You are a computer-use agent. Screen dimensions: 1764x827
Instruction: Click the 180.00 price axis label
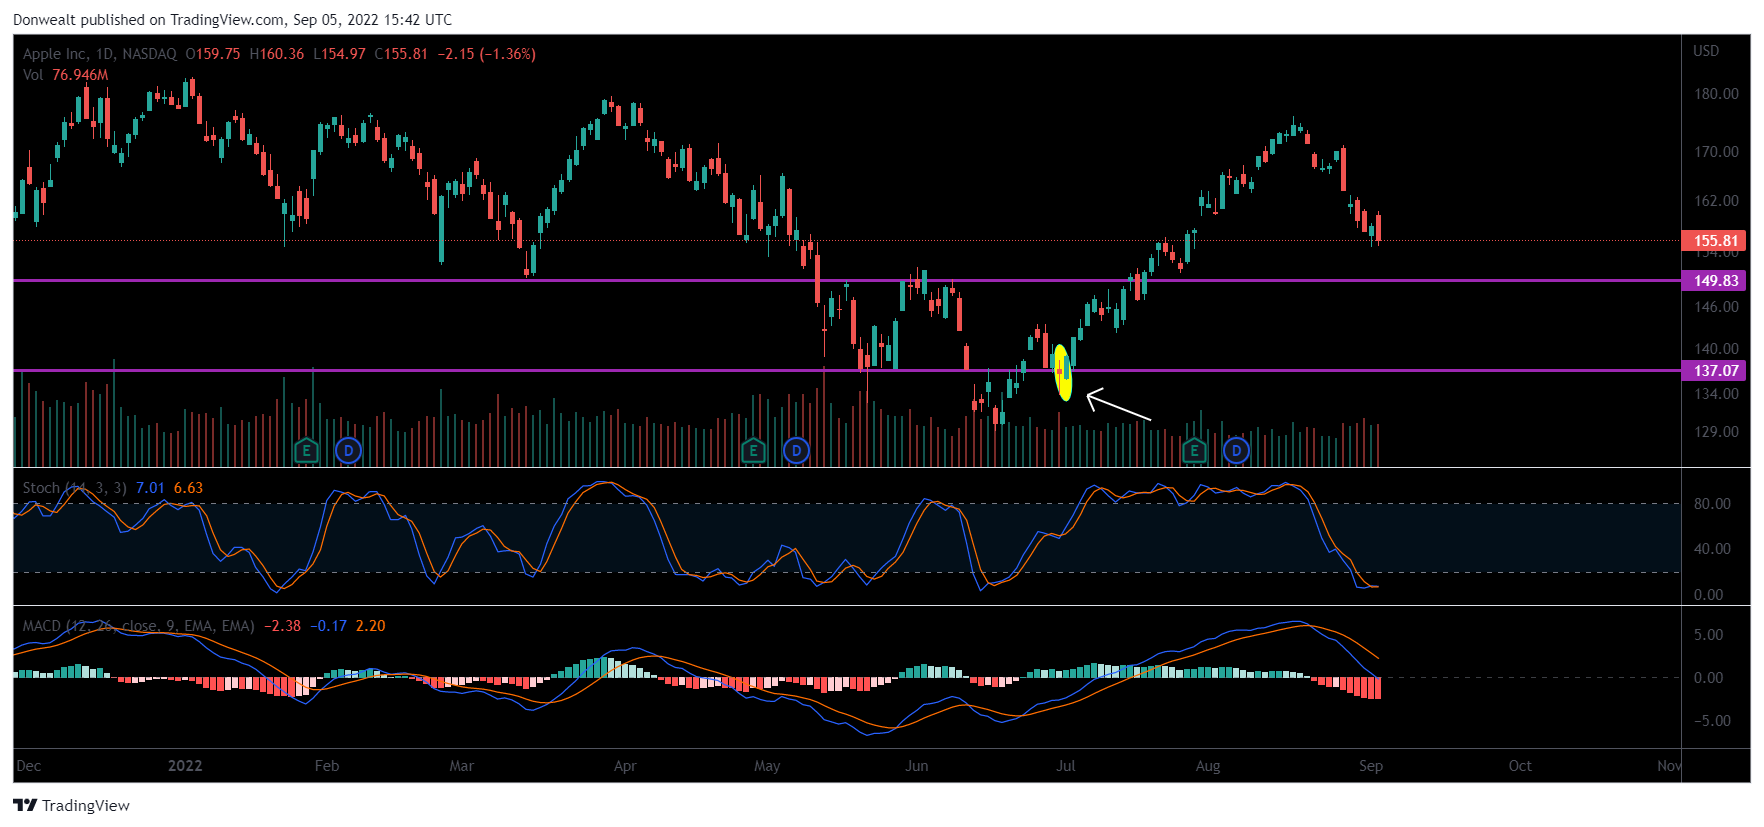pos(1716,94)
